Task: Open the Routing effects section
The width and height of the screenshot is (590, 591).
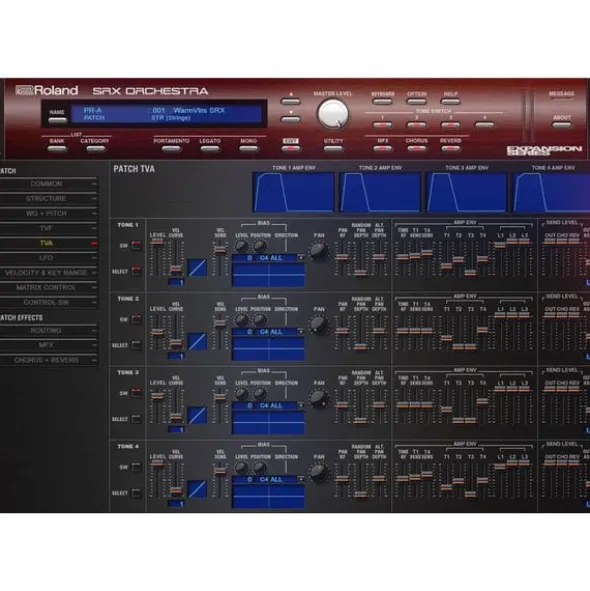Action: click(x=48, y=331)
